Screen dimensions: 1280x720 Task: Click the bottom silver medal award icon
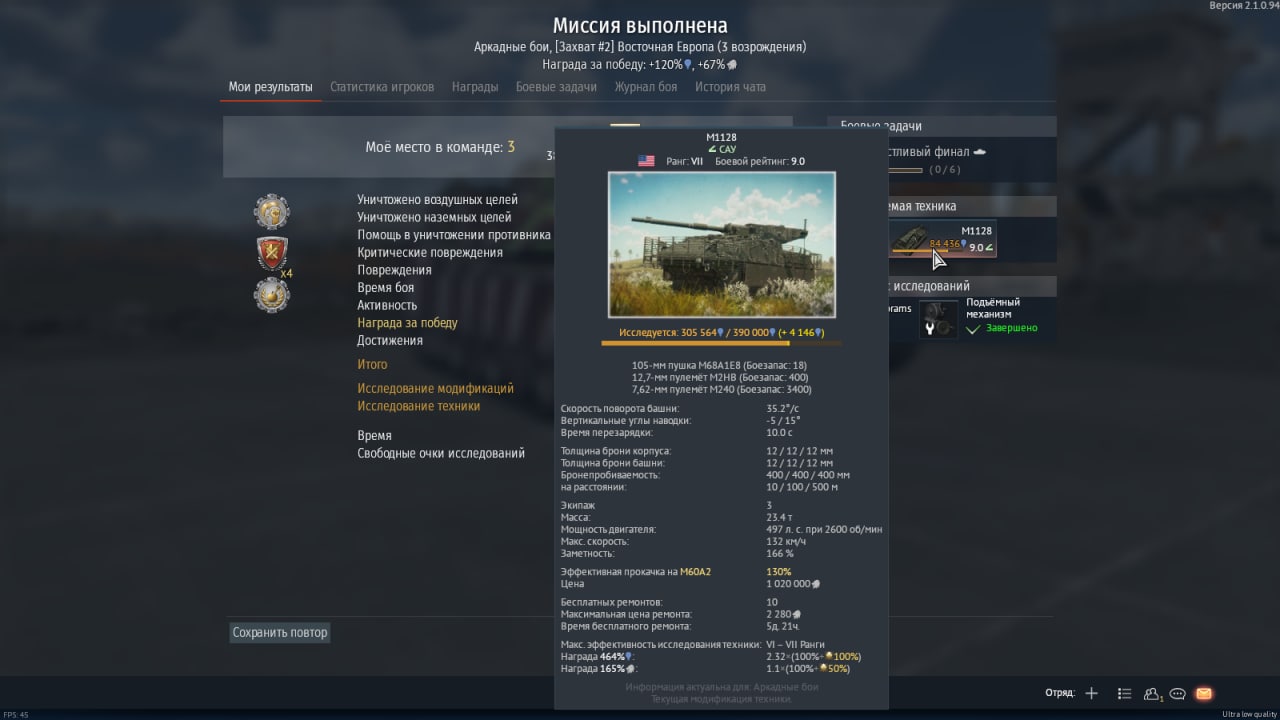pyautogui.click(x=272, y=295)
